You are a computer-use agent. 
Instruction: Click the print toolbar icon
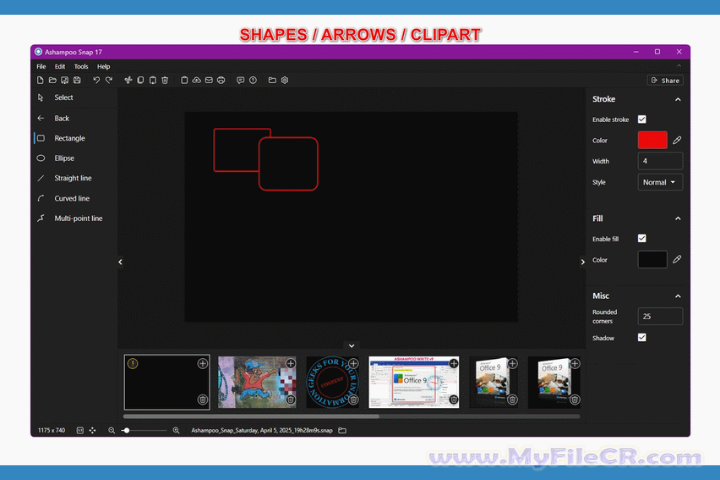pos(221,80)
